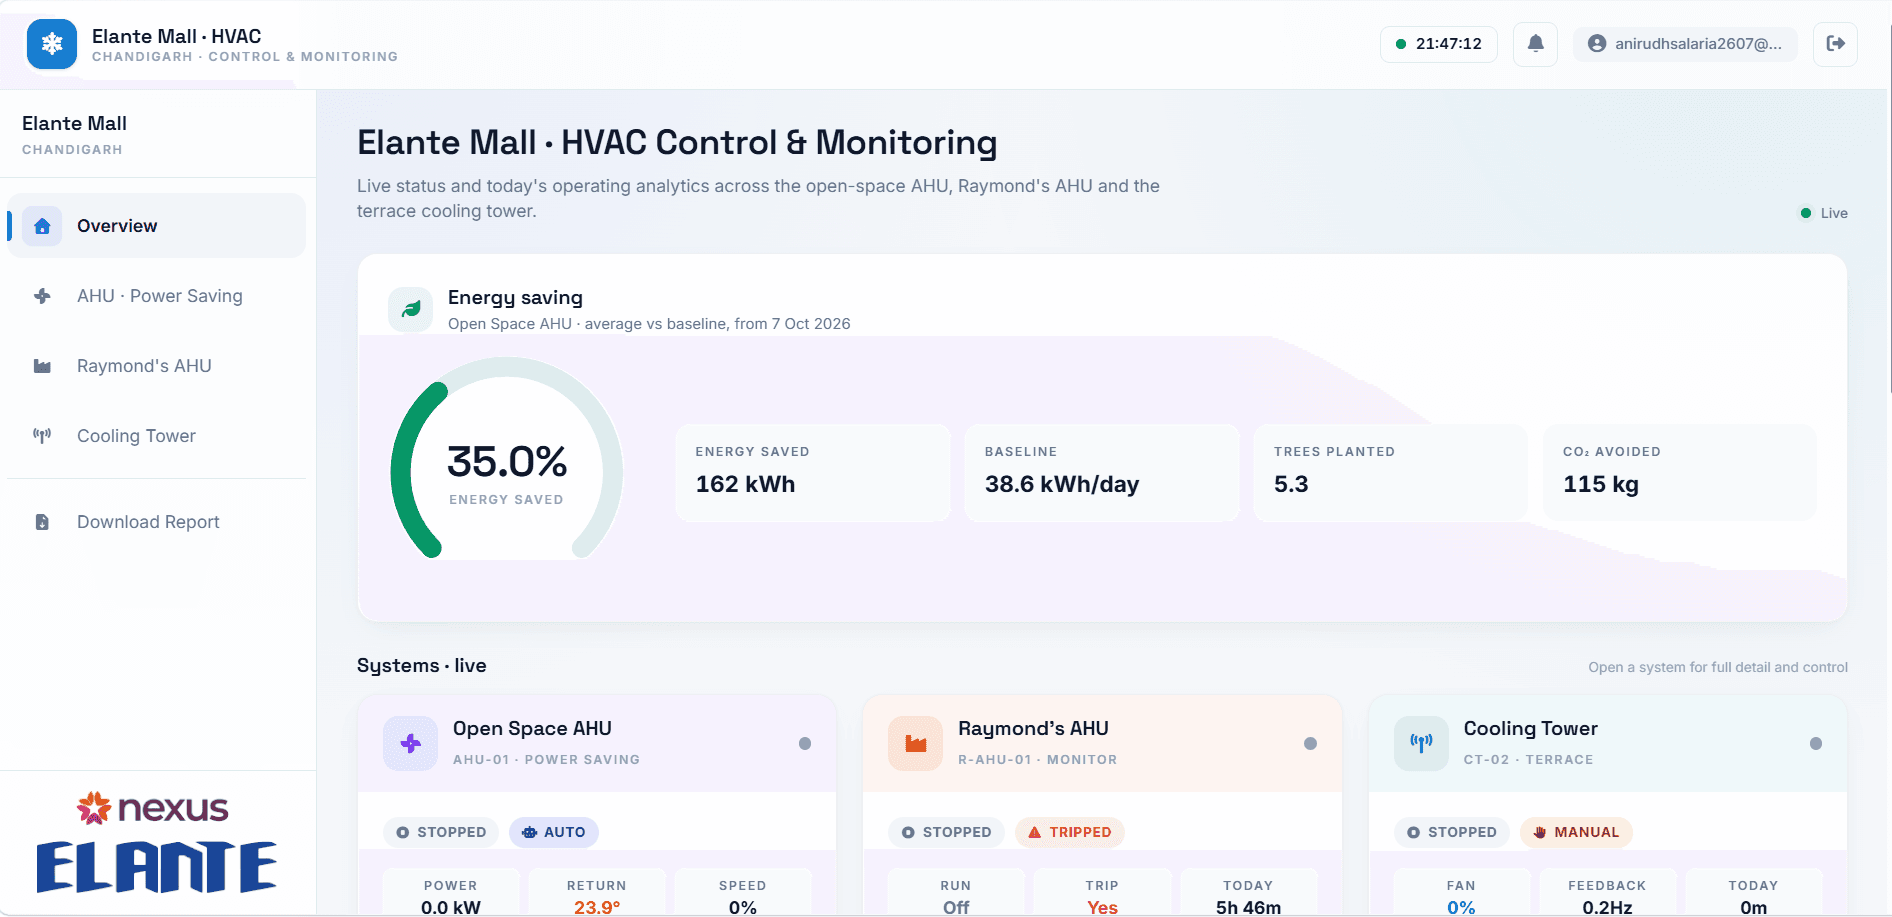Screen dimensions: 1892x917
Task: Click the nexus Elante logo
Action: tap(156, 842)
